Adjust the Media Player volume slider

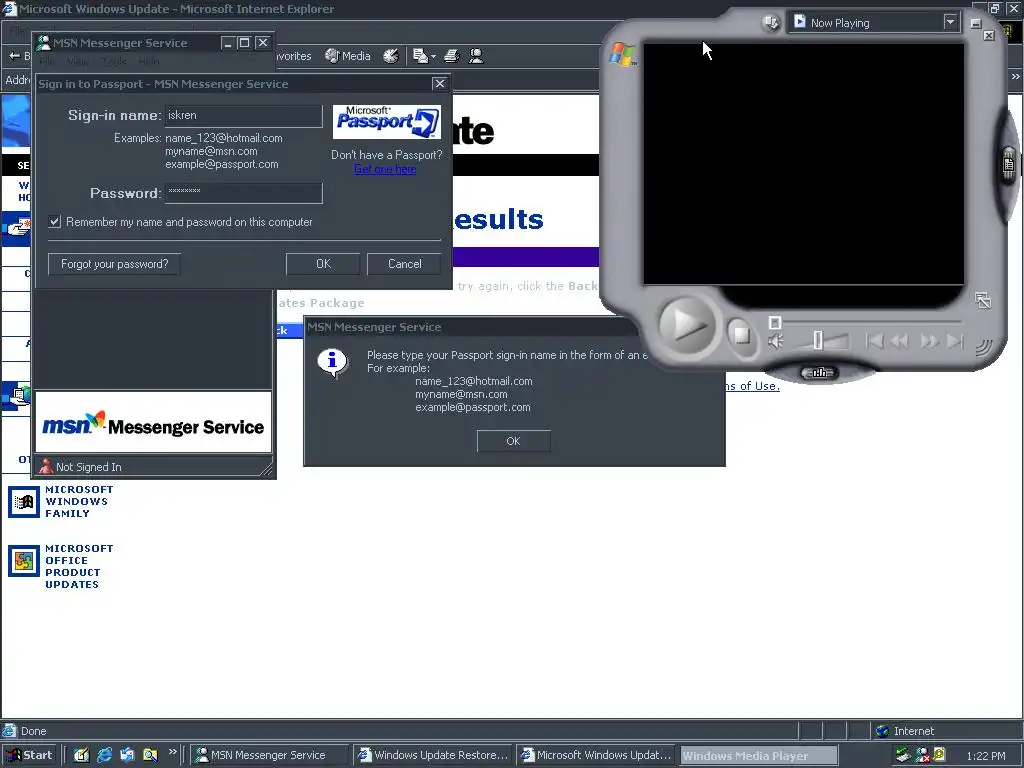(818, 340)
